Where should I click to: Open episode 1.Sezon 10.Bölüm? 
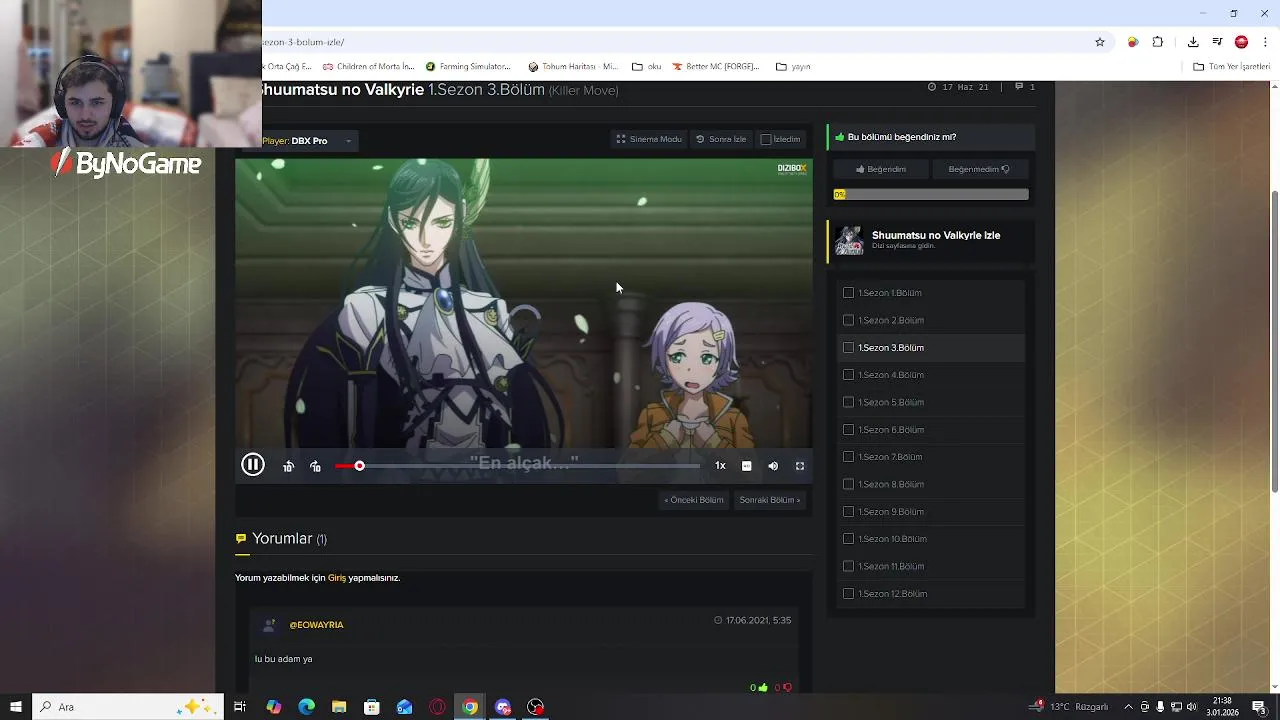coord(893,539)
